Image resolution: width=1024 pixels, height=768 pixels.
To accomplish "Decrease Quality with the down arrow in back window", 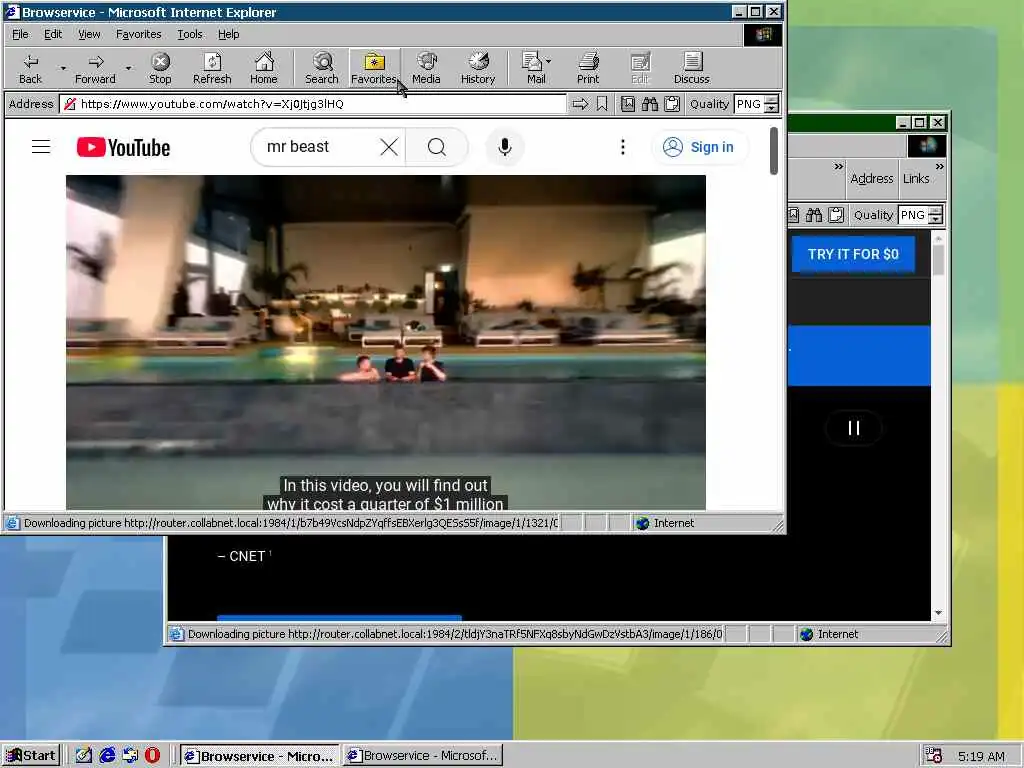I will tap(936, 219).
